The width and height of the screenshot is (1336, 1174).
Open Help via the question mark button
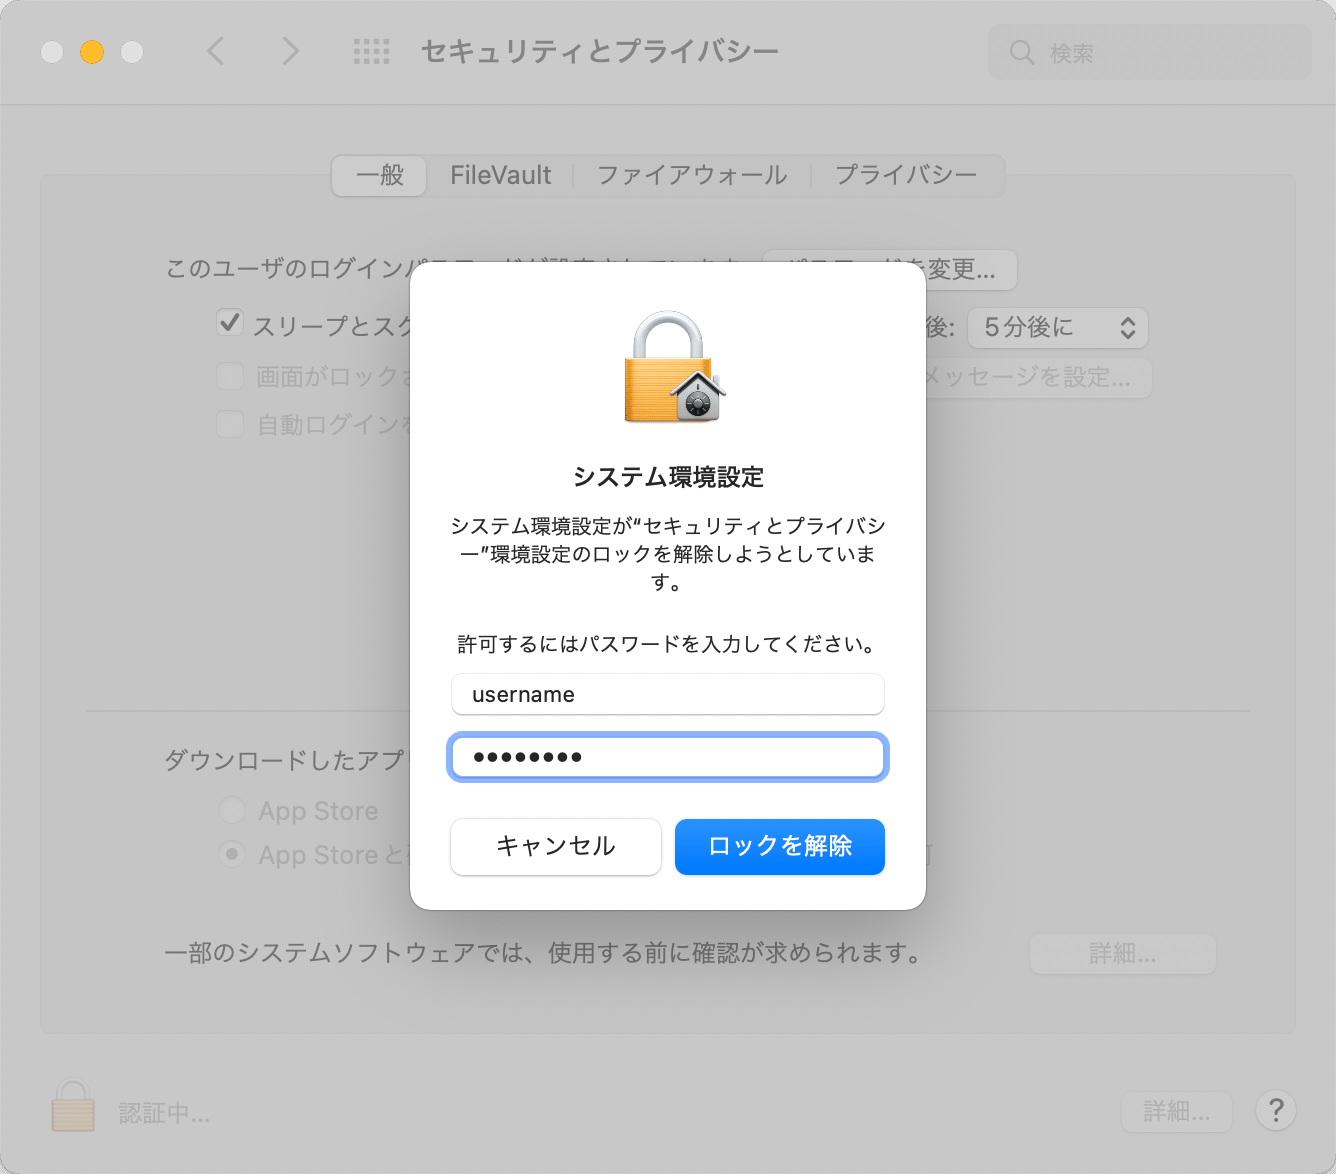(1276, 1110)
